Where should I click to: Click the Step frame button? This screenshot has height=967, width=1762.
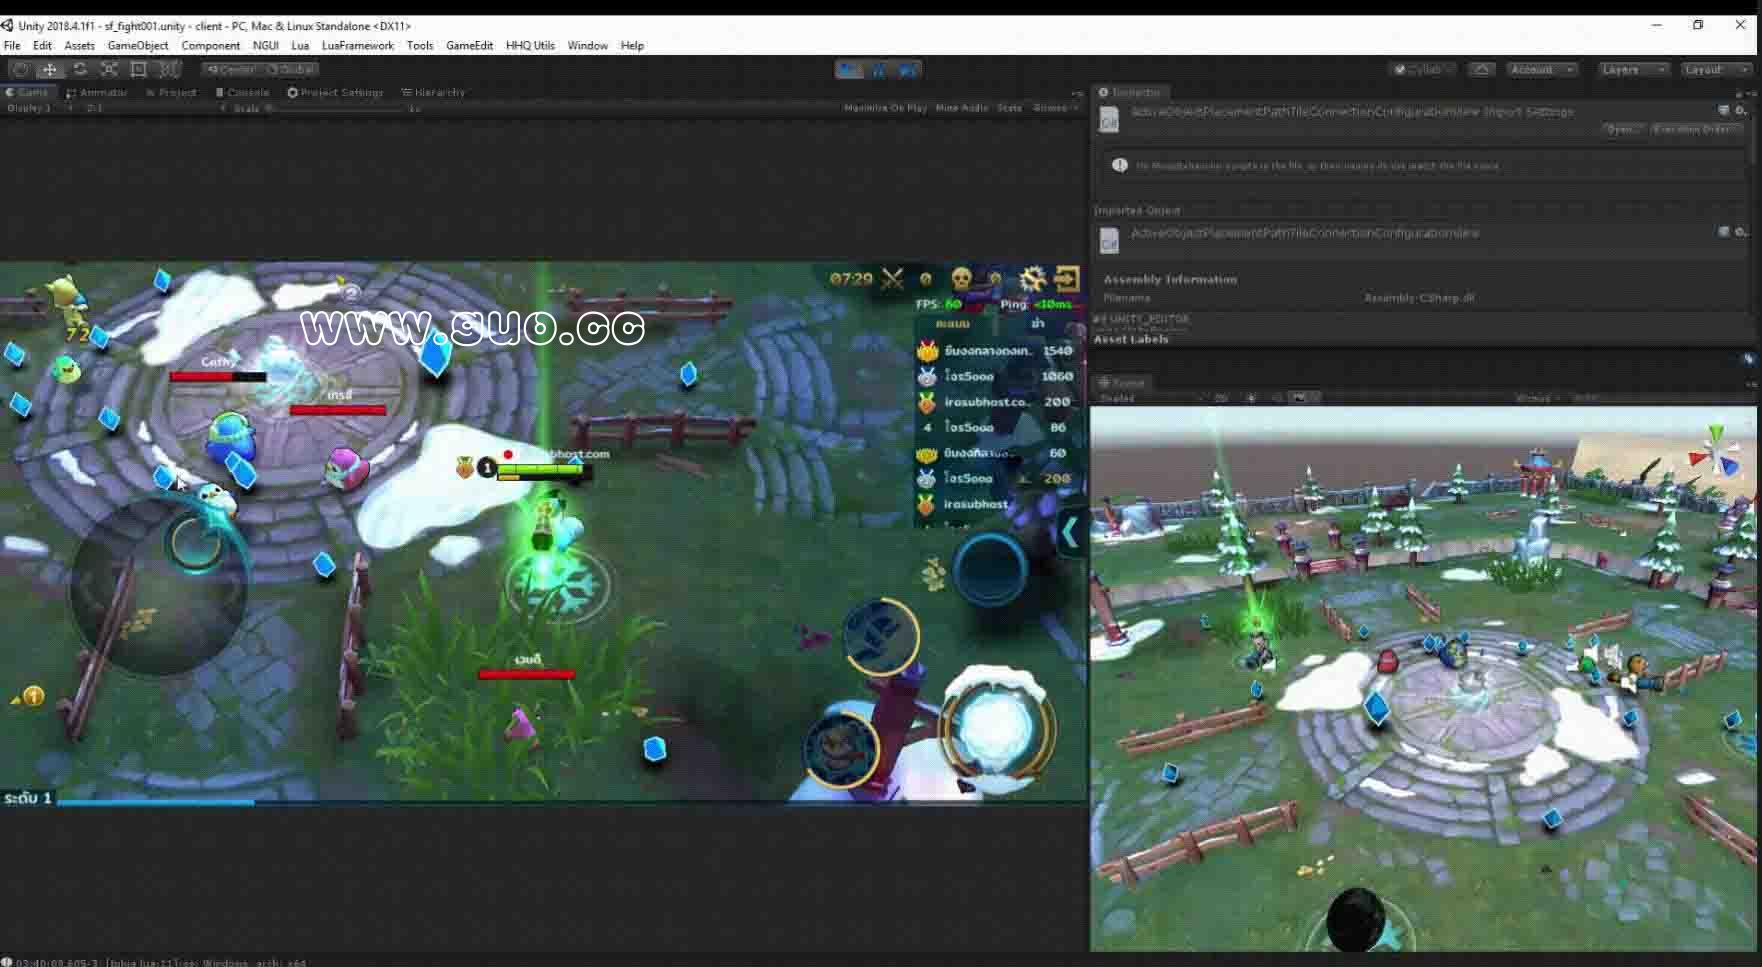pyautogui.click(x=908, y=70)
